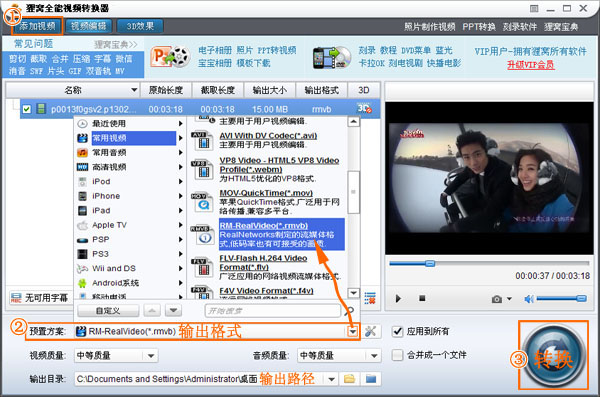
Task: Open the 视频编辑 video edit button
Action: [x=89, y=26]
